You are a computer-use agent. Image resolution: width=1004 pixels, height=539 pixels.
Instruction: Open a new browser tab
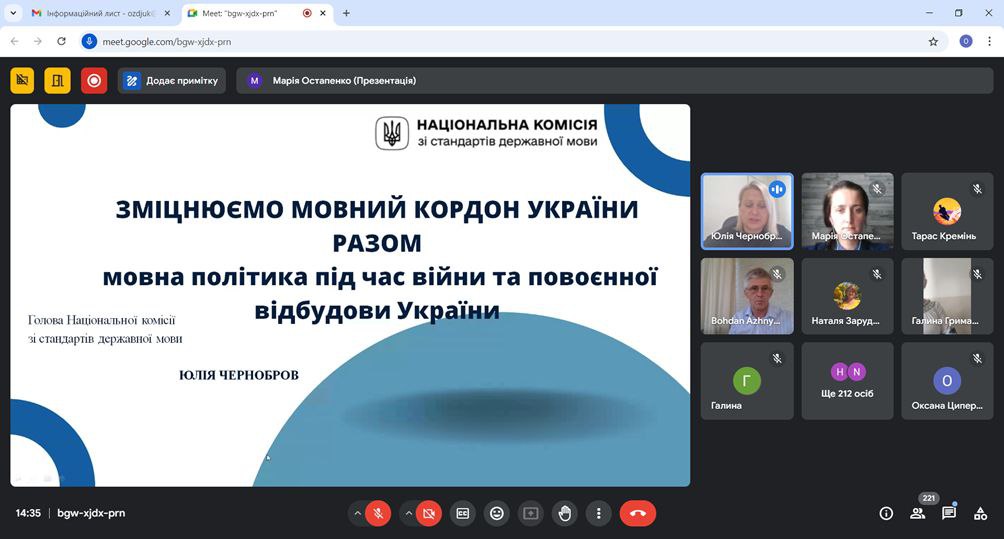tap(346, 13)
